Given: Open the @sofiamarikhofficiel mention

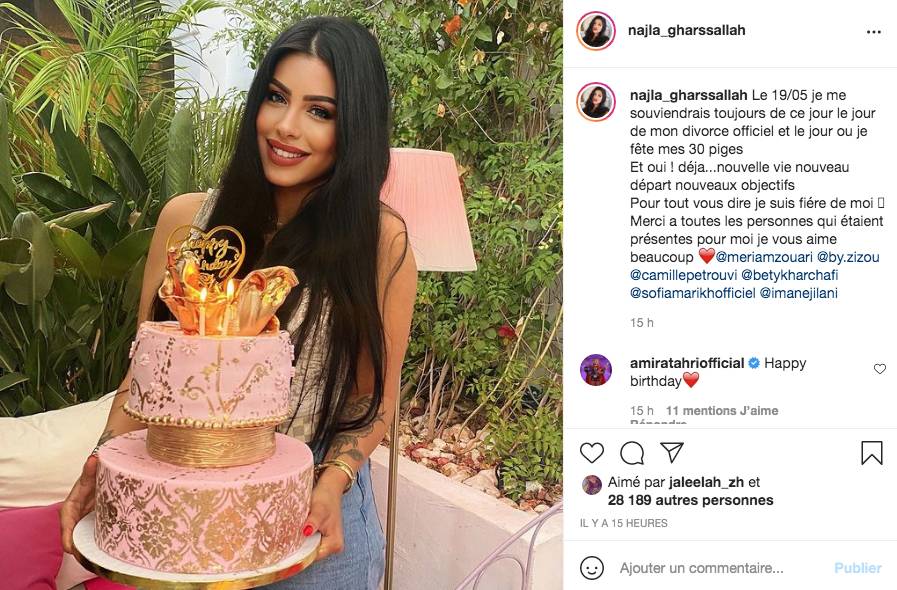Looking at the screenshot, I should pyautogui.click(x=693, y=294).
